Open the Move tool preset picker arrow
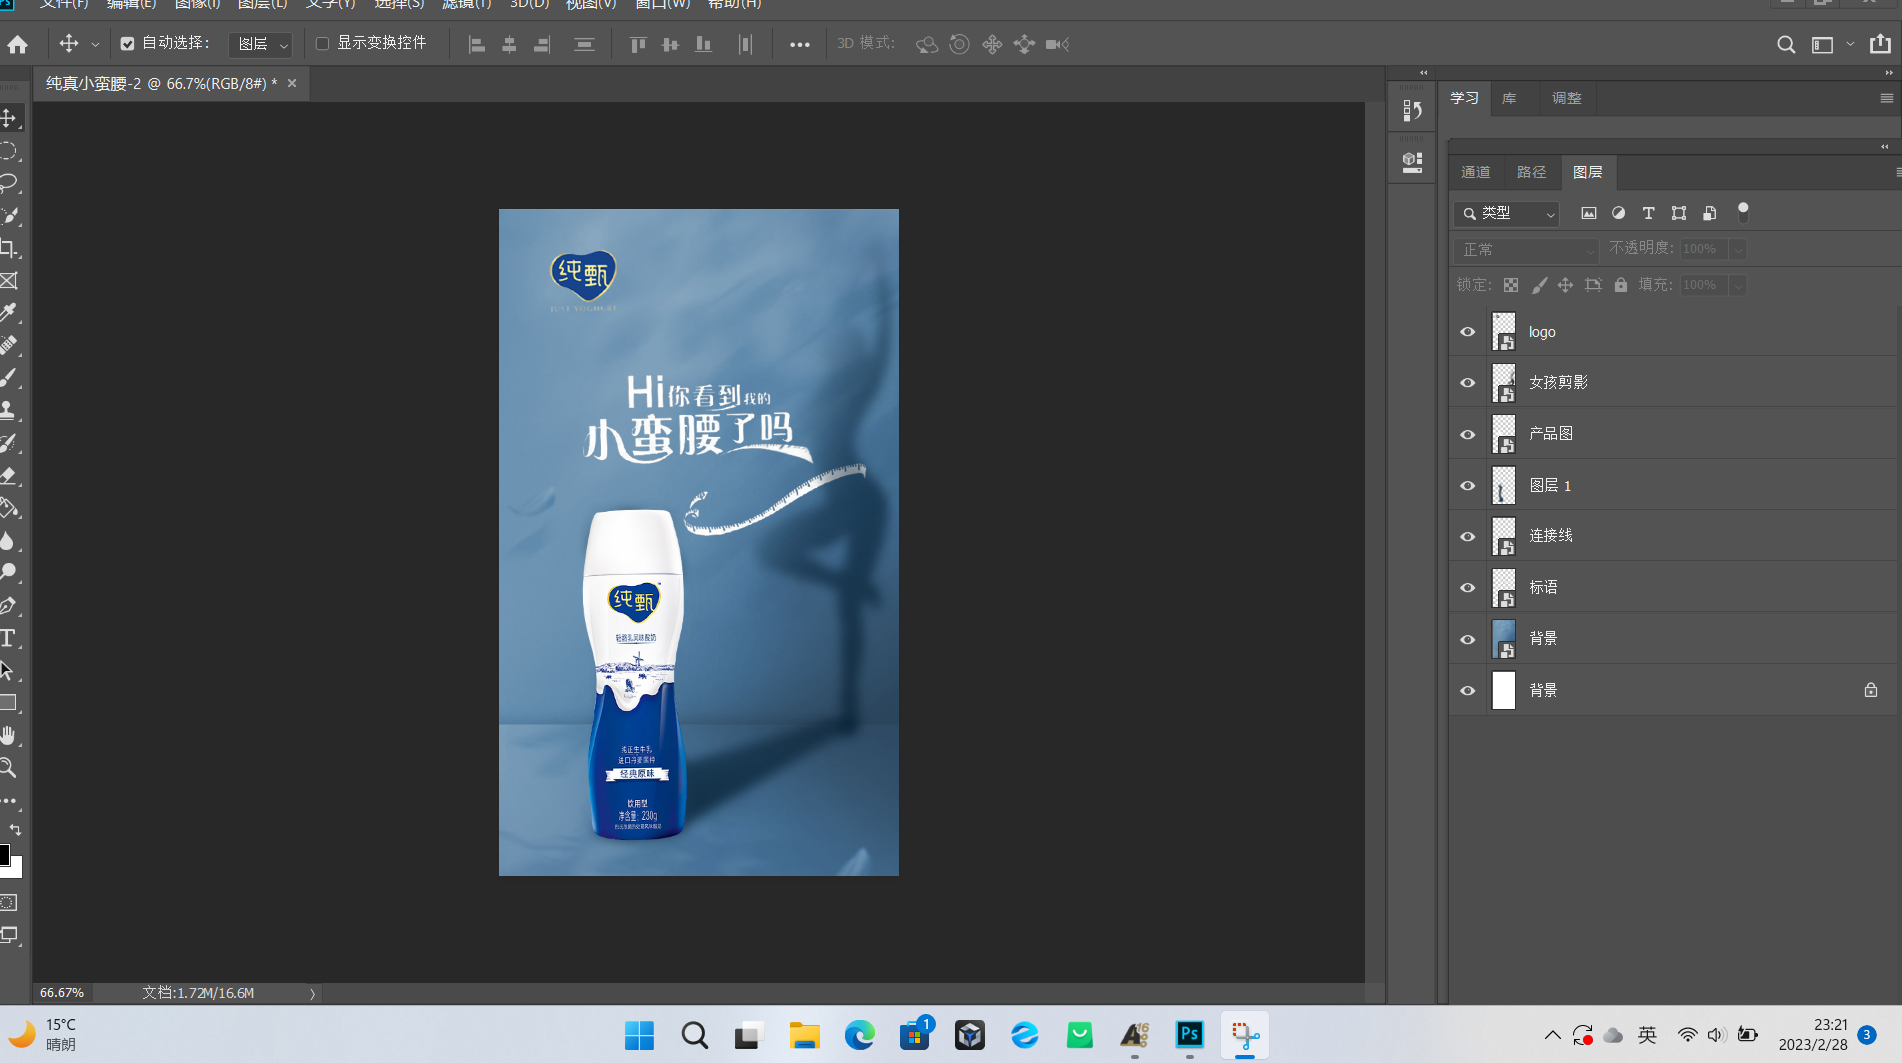This screenshot has width=1902, height=1063. pyautogui.click(x=95, y=44)
